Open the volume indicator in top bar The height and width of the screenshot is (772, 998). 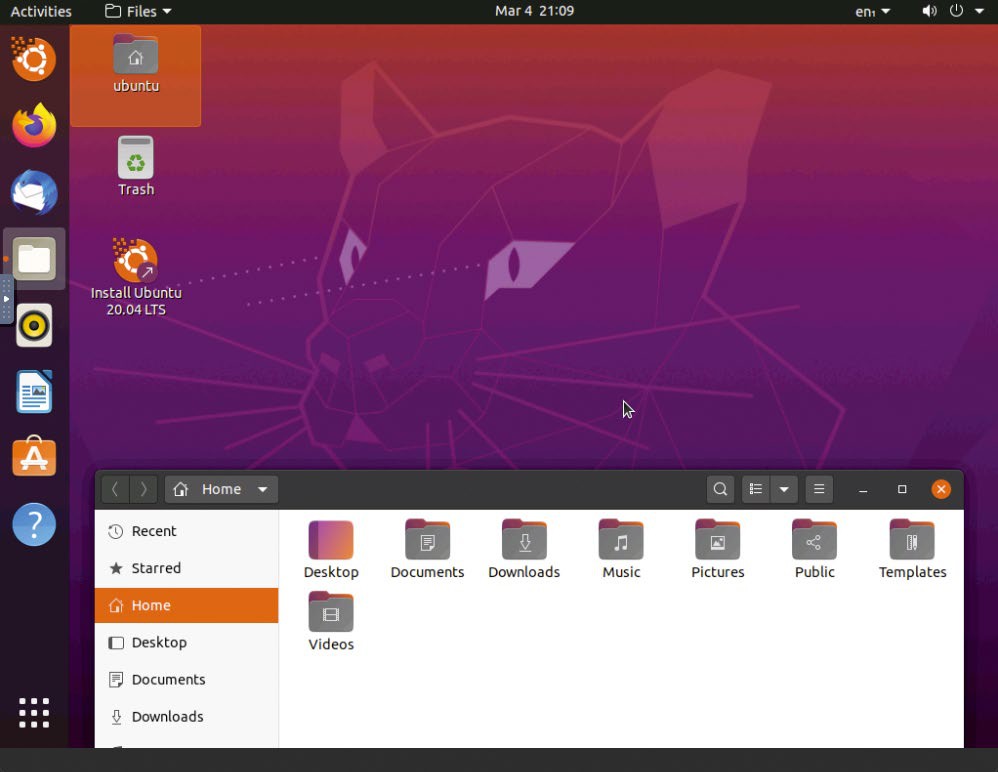(929, 11)
